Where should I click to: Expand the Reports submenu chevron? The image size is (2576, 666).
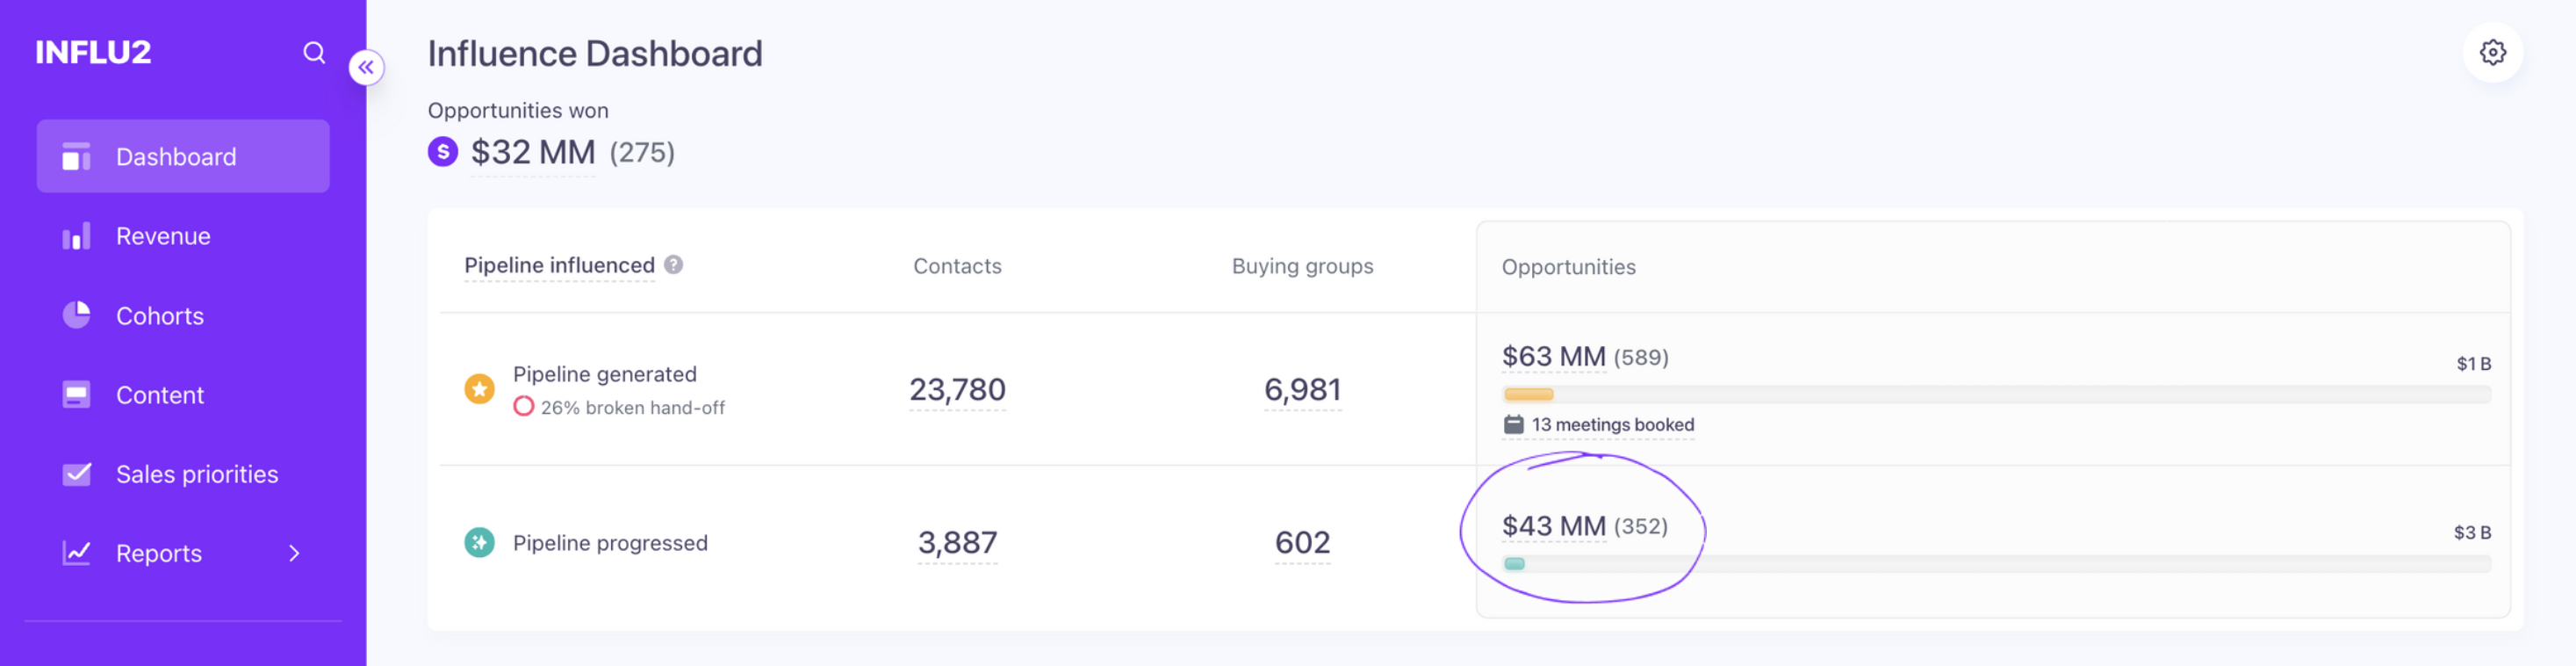tap(294, 553)
